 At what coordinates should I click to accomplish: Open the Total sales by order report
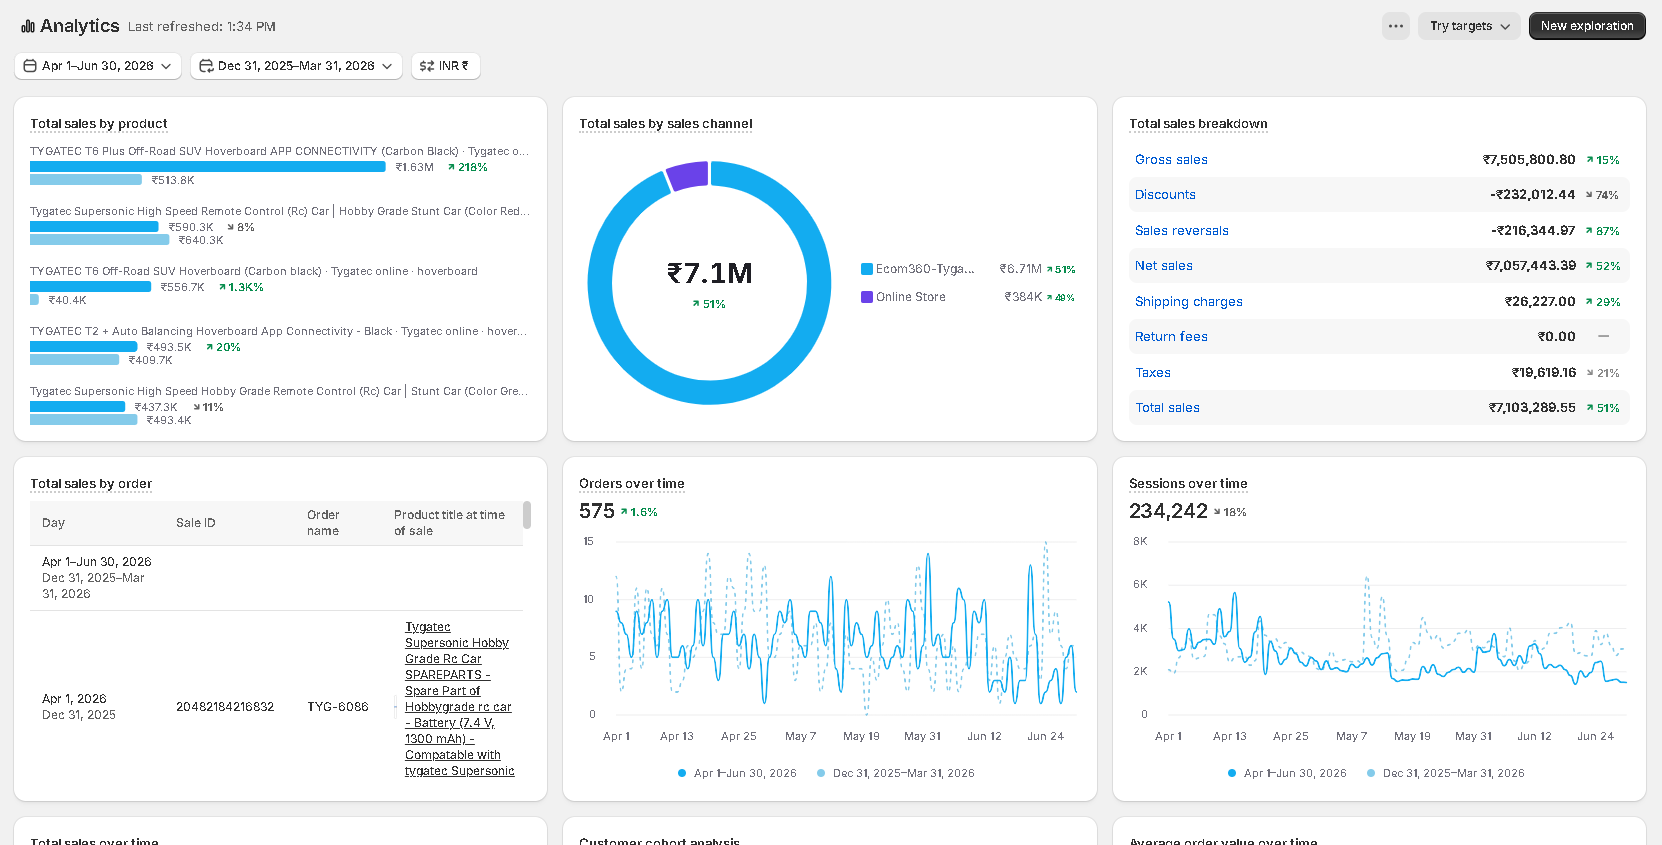[x=91, y=484]
